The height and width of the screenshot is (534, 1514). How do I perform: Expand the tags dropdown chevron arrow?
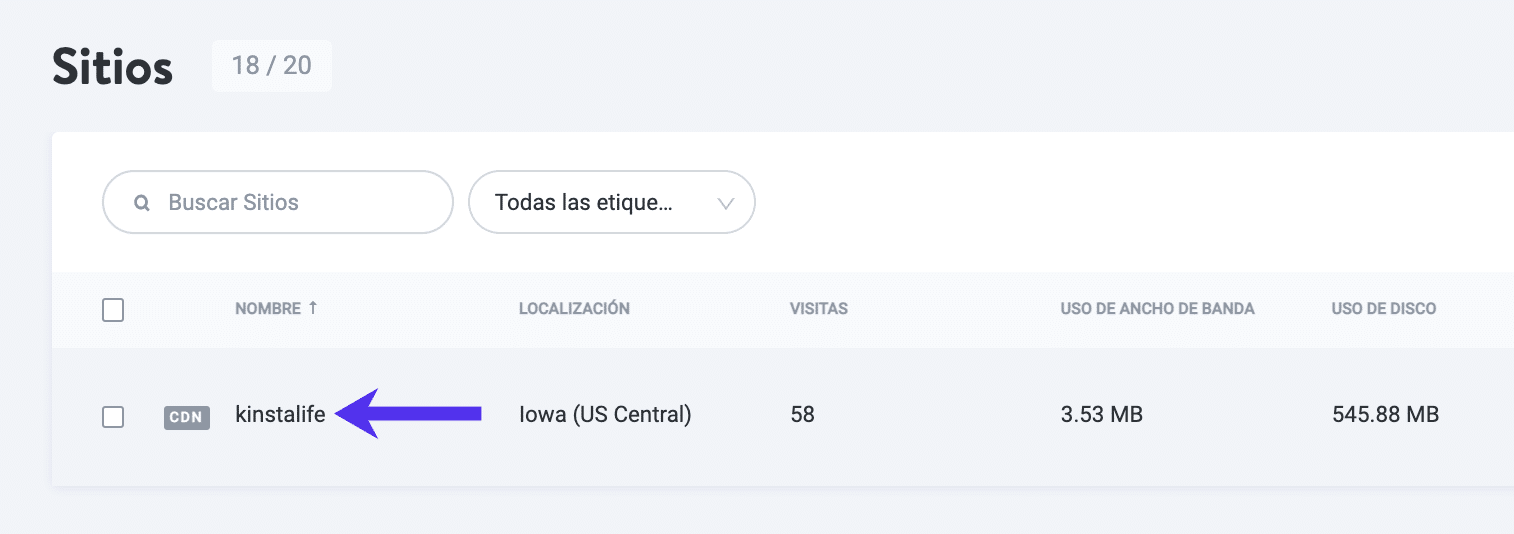pos(726,203)
